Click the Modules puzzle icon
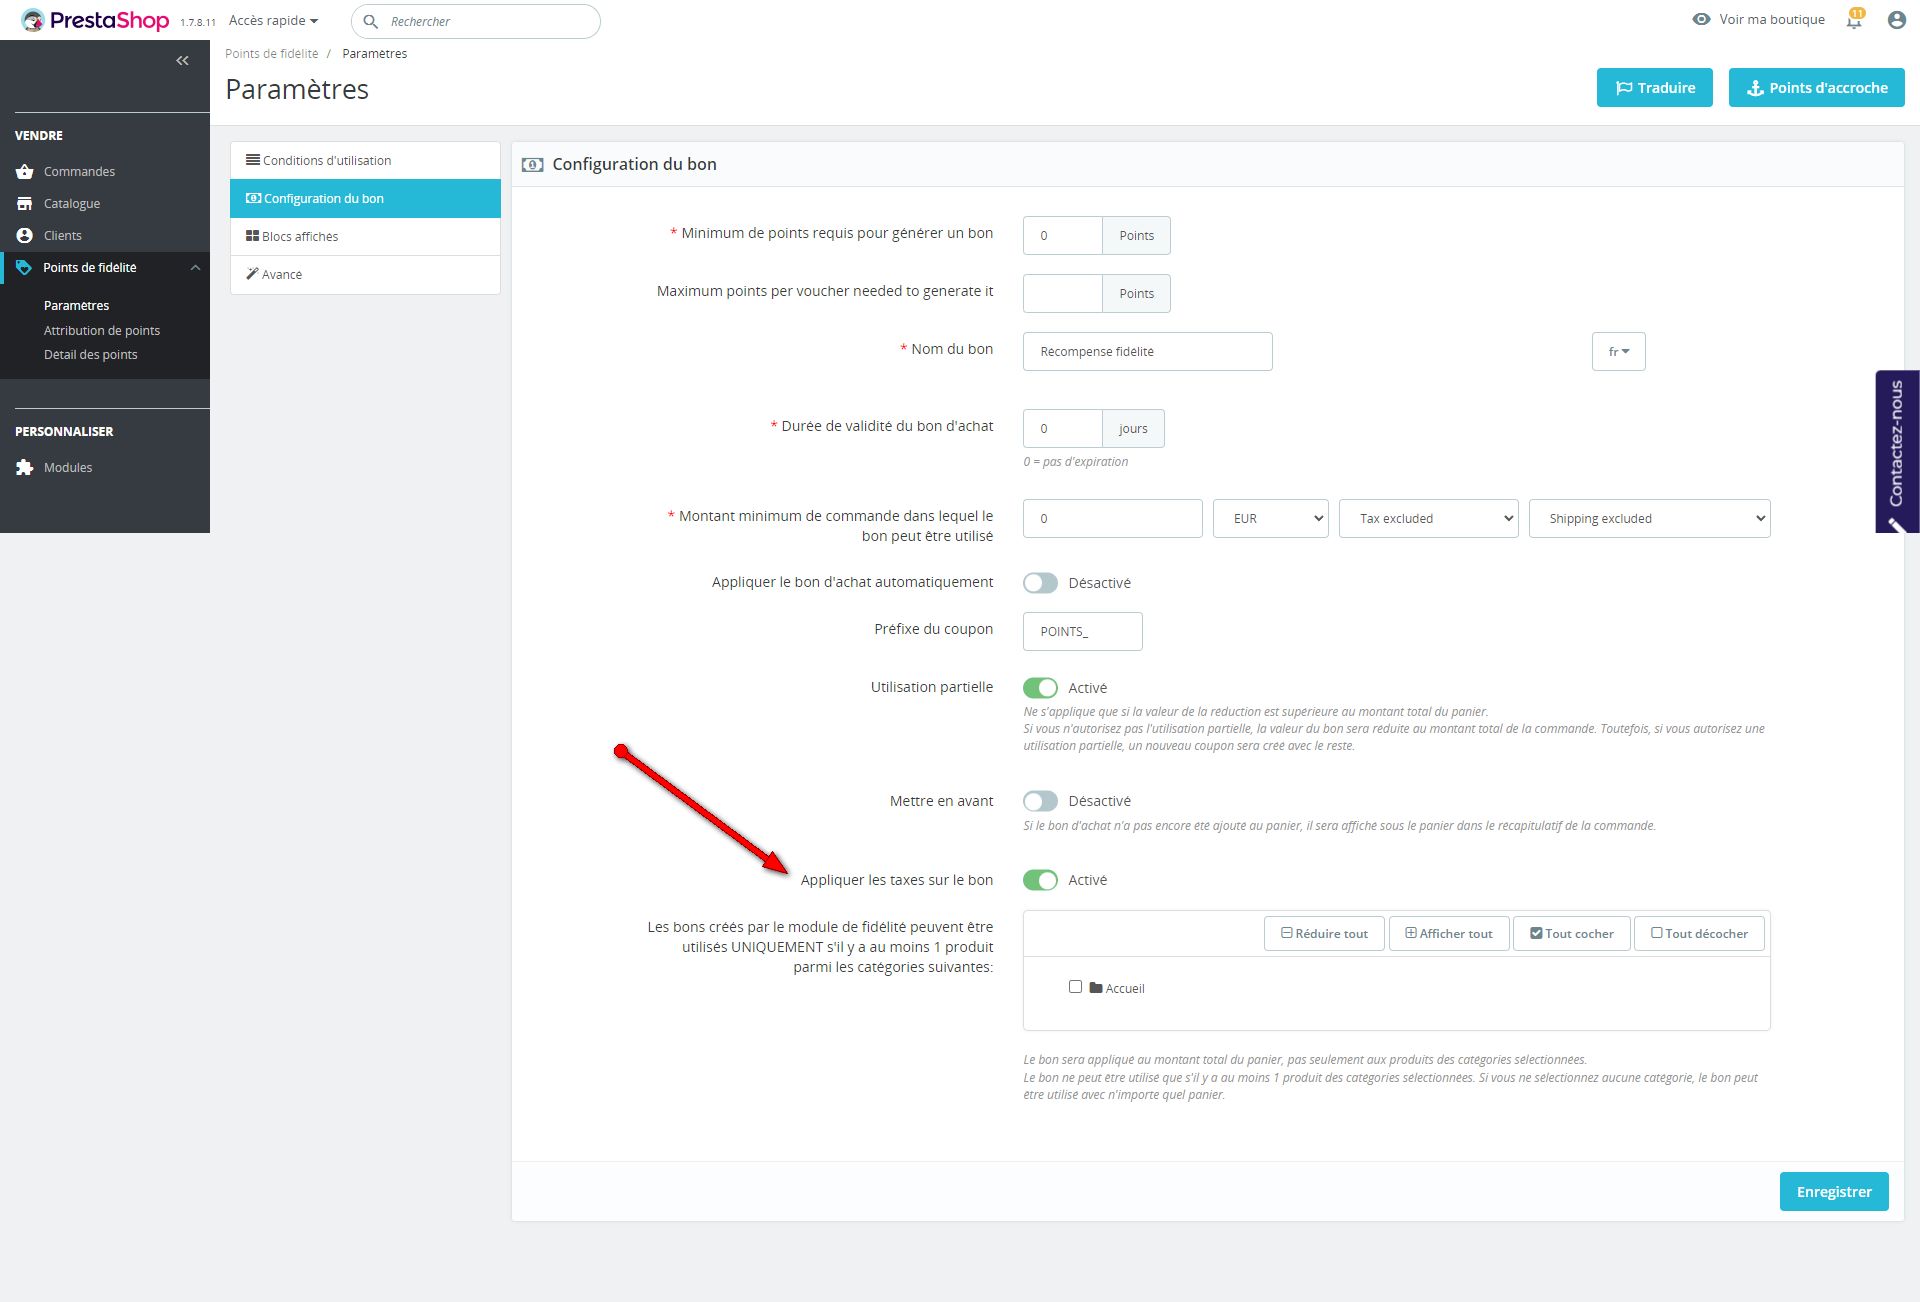 click(25, 468)
